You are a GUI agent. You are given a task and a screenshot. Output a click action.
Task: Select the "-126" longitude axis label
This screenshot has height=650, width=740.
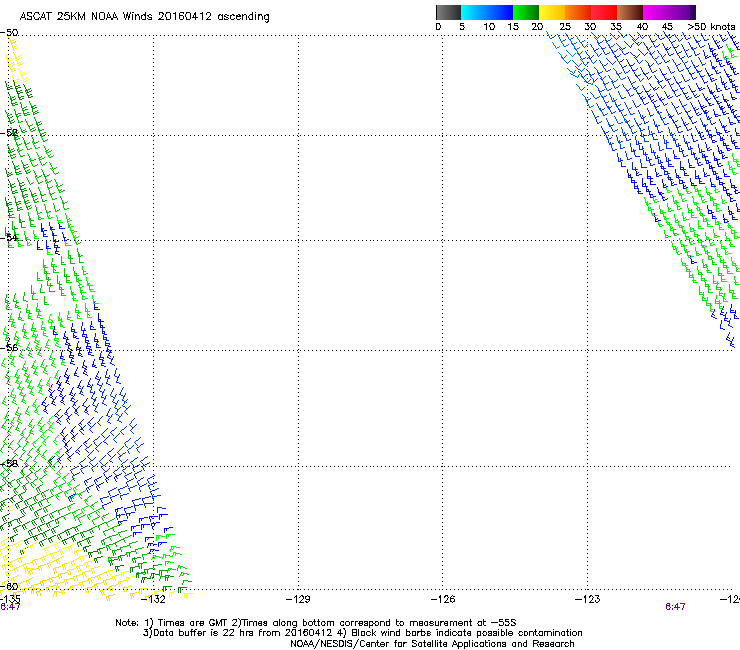443,599
